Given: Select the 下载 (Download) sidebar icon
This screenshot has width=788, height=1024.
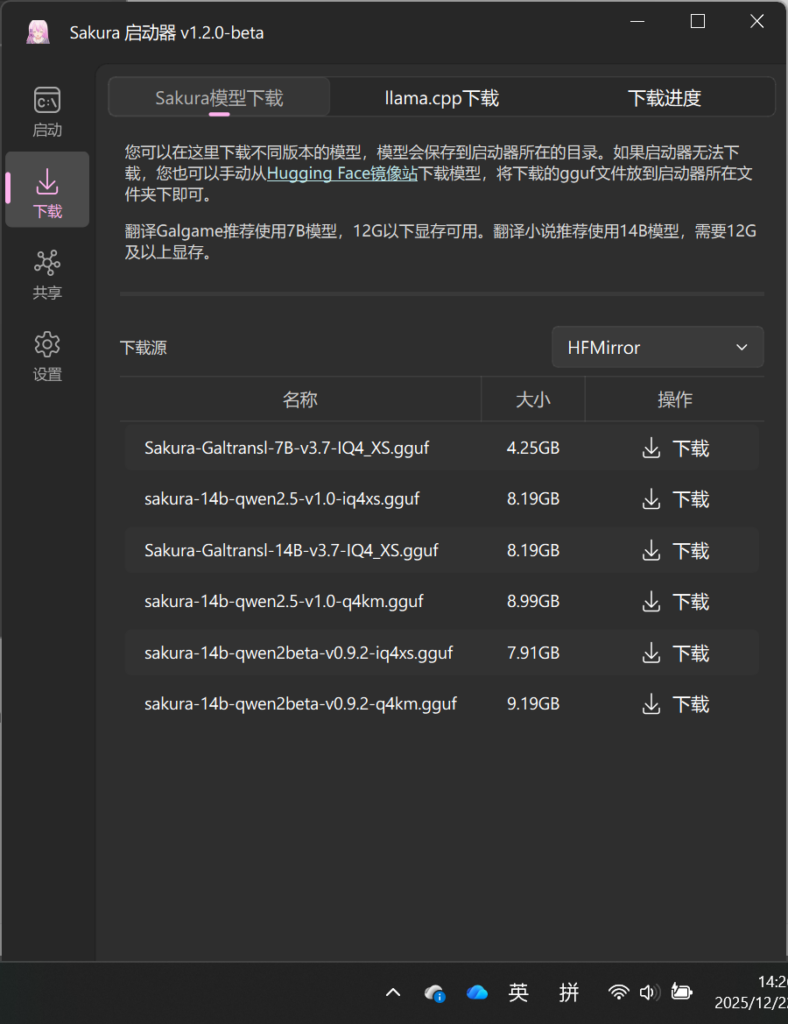Looking at the screenshot, I should tap(47, 192).
